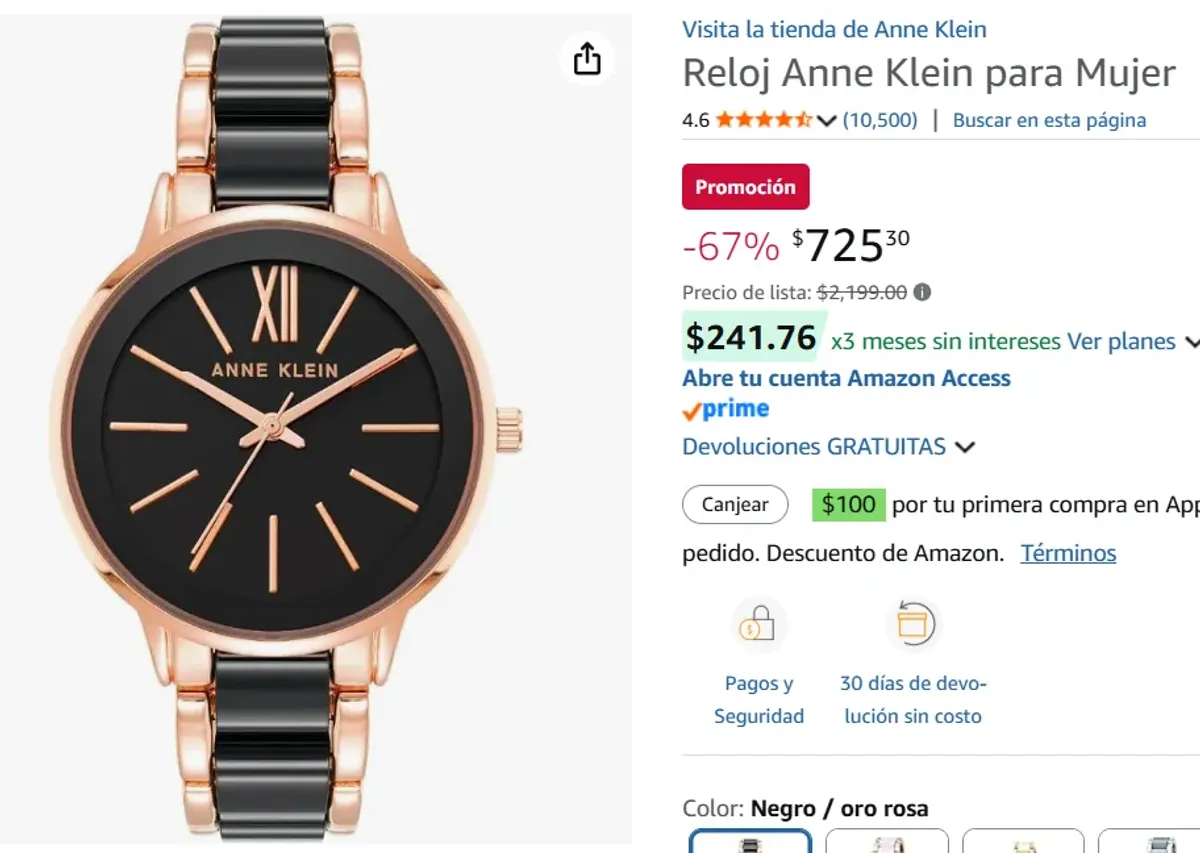
Task: Click the Pagos y Seguridad lock icon
Action: [760, 624]
